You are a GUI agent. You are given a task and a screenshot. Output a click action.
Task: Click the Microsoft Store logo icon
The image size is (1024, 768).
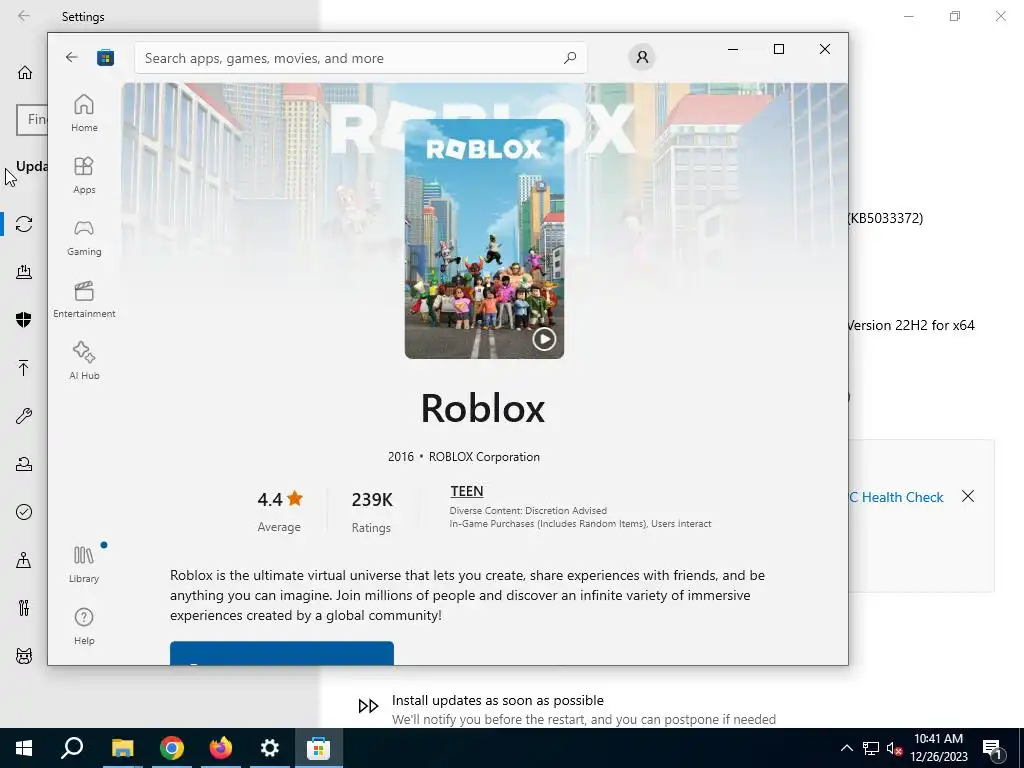pos(106,57)
